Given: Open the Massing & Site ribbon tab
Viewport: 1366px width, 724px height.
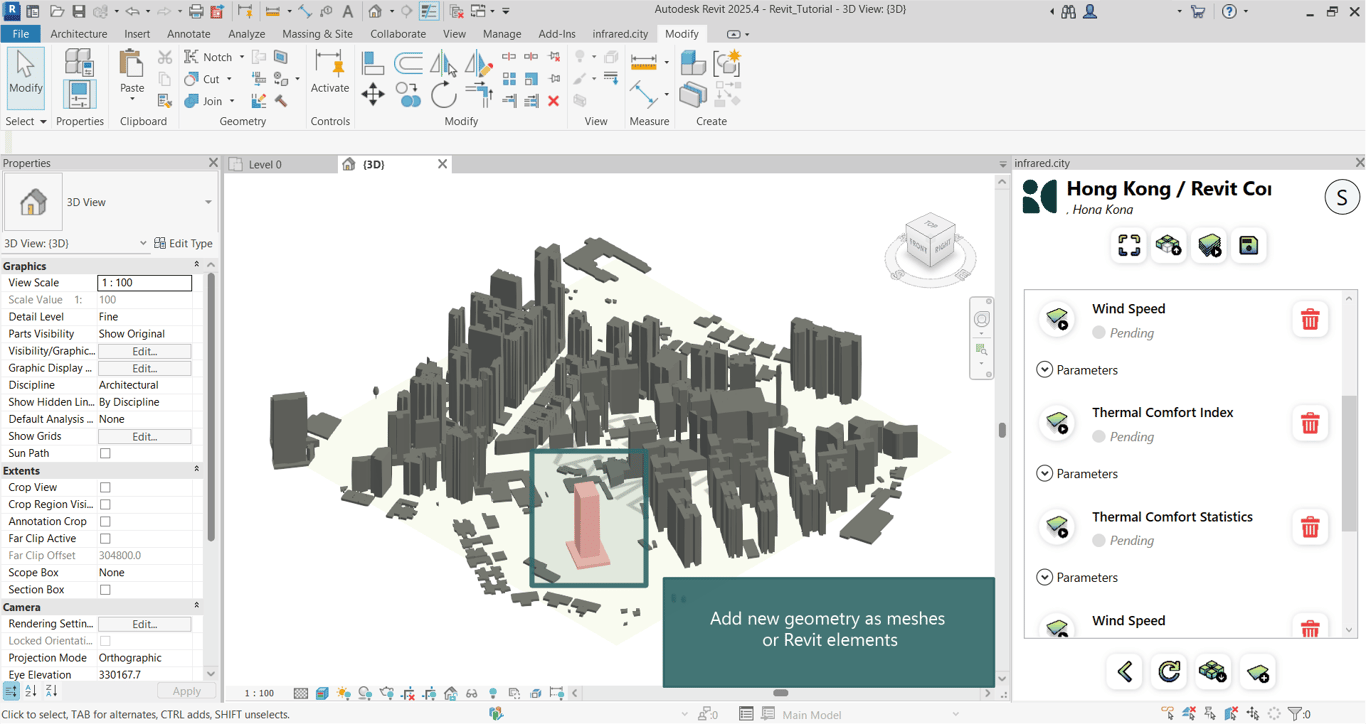Looking at the screenshot, I should click(x=317, y=34).
